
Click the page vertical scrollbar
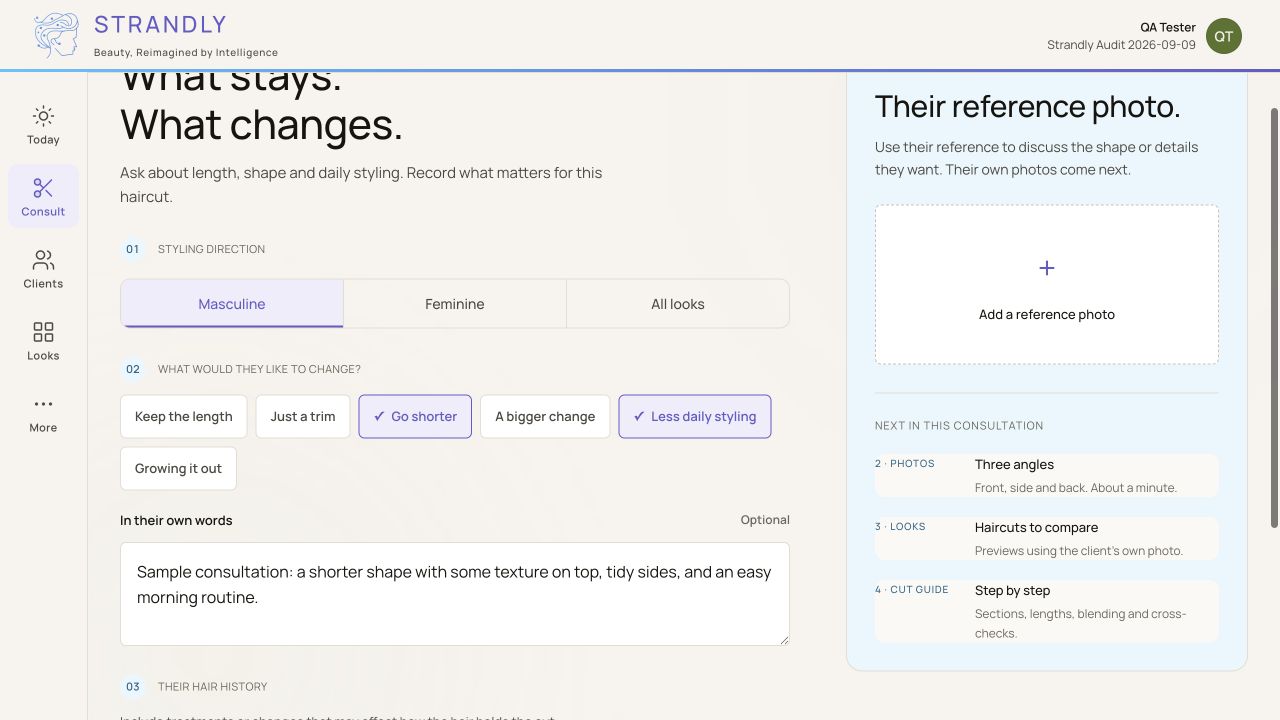pyautogui.click(x=1274, y=318)
